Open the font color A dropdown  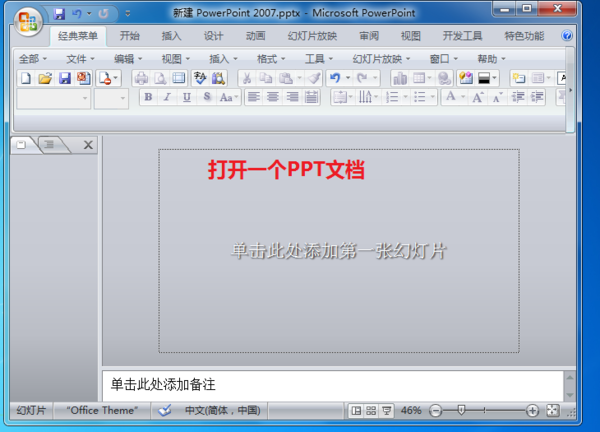(463, 97)
